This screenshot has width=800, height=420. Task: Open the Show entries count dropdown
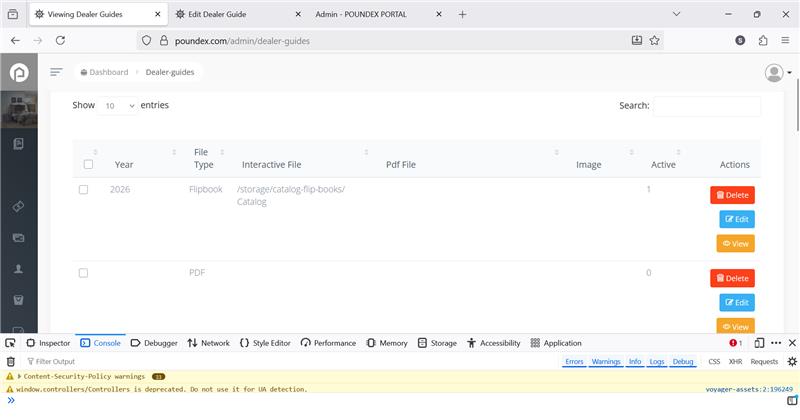(x=118, y=106)
